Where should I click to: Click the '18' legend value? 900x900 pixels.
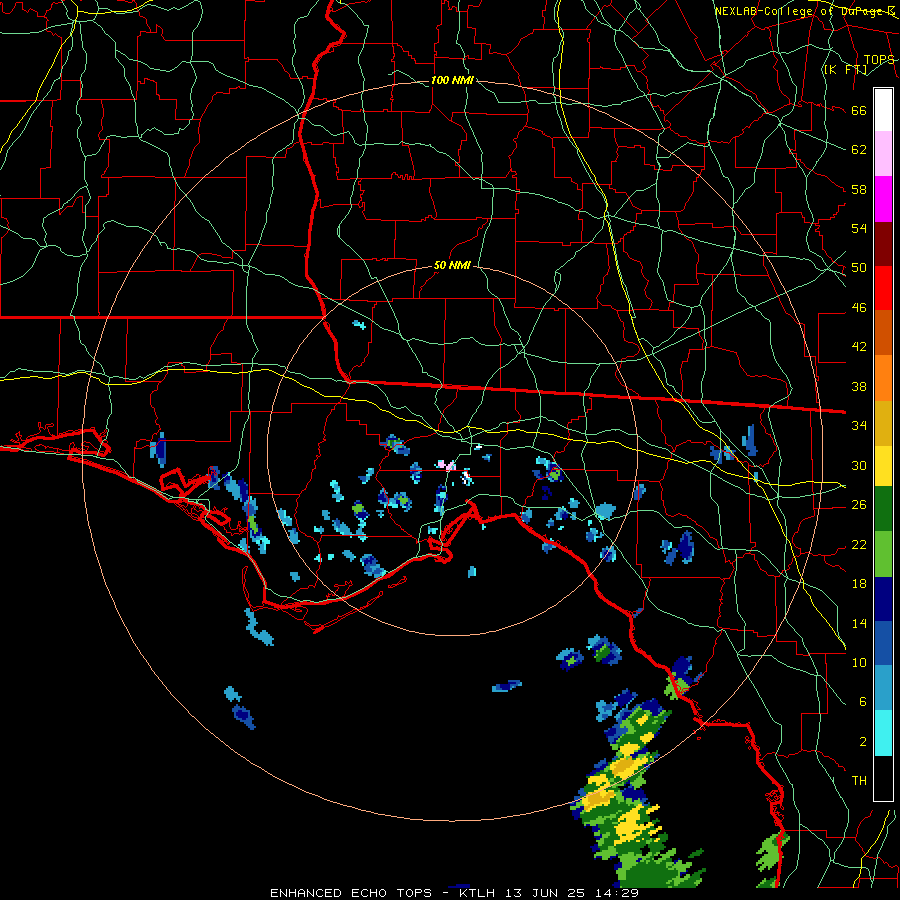[859, 583]
